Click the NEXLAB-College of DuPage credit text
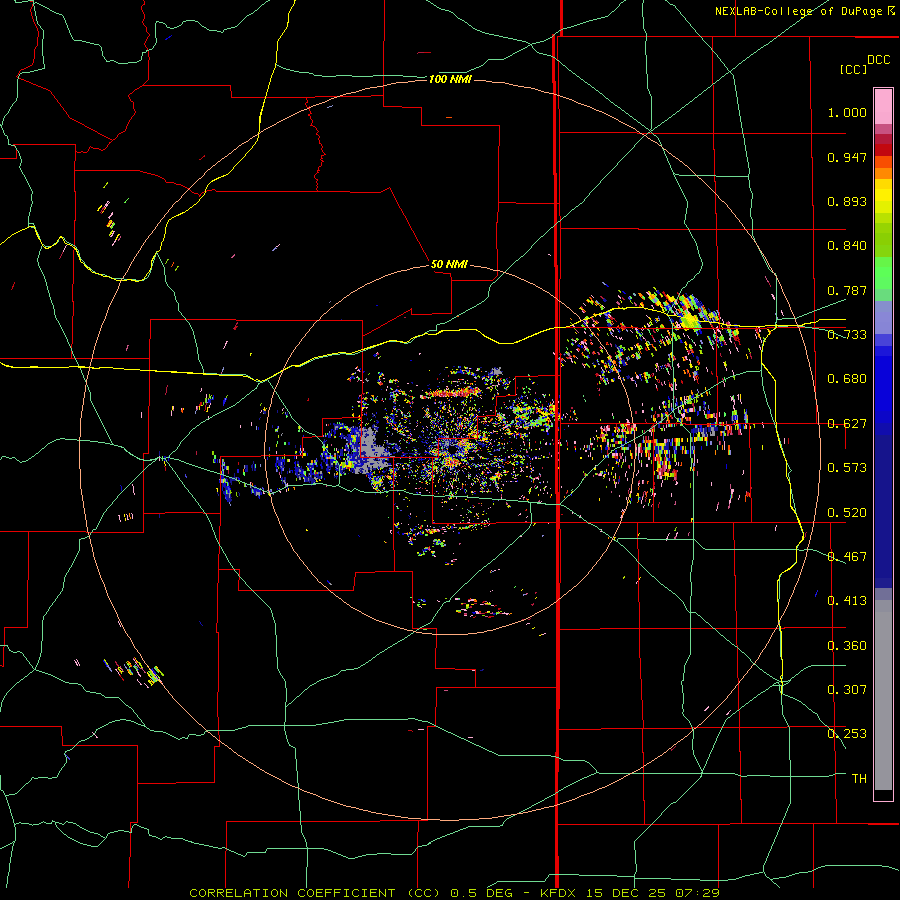900x900 pixels. click(798, 11)
